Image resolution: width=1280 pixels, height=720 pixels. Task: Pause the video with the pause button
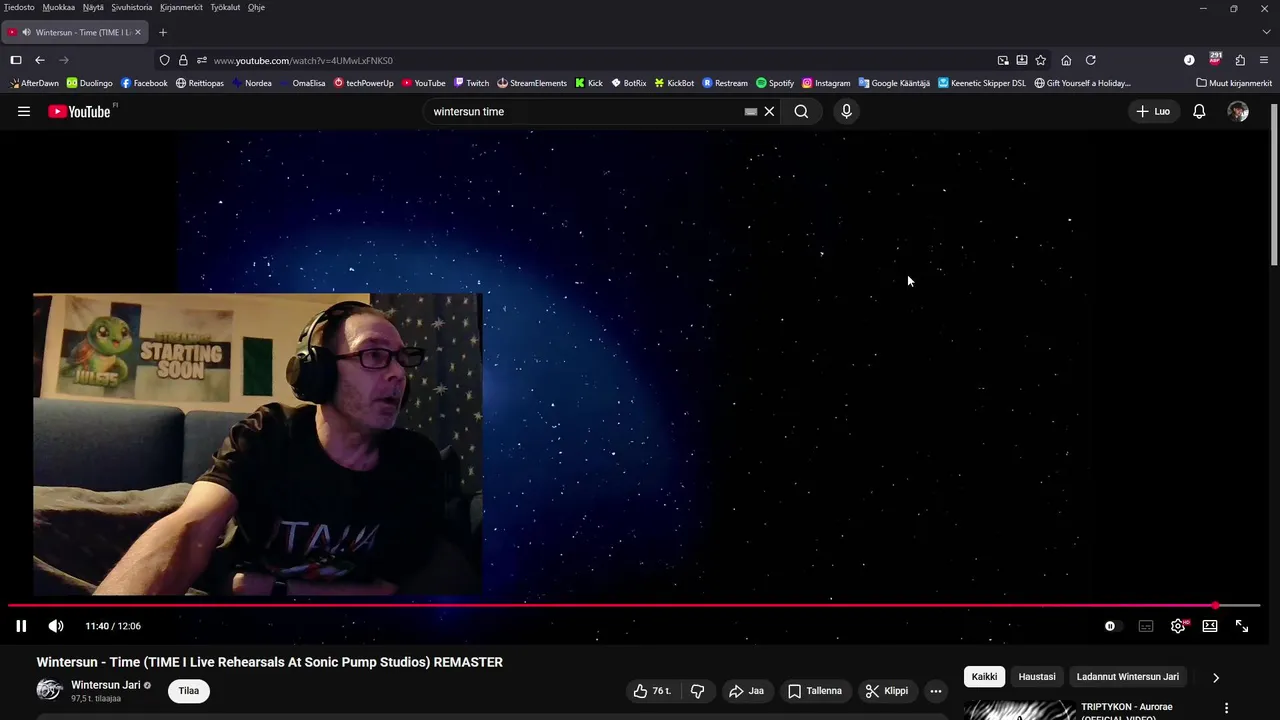click(21, 626)
